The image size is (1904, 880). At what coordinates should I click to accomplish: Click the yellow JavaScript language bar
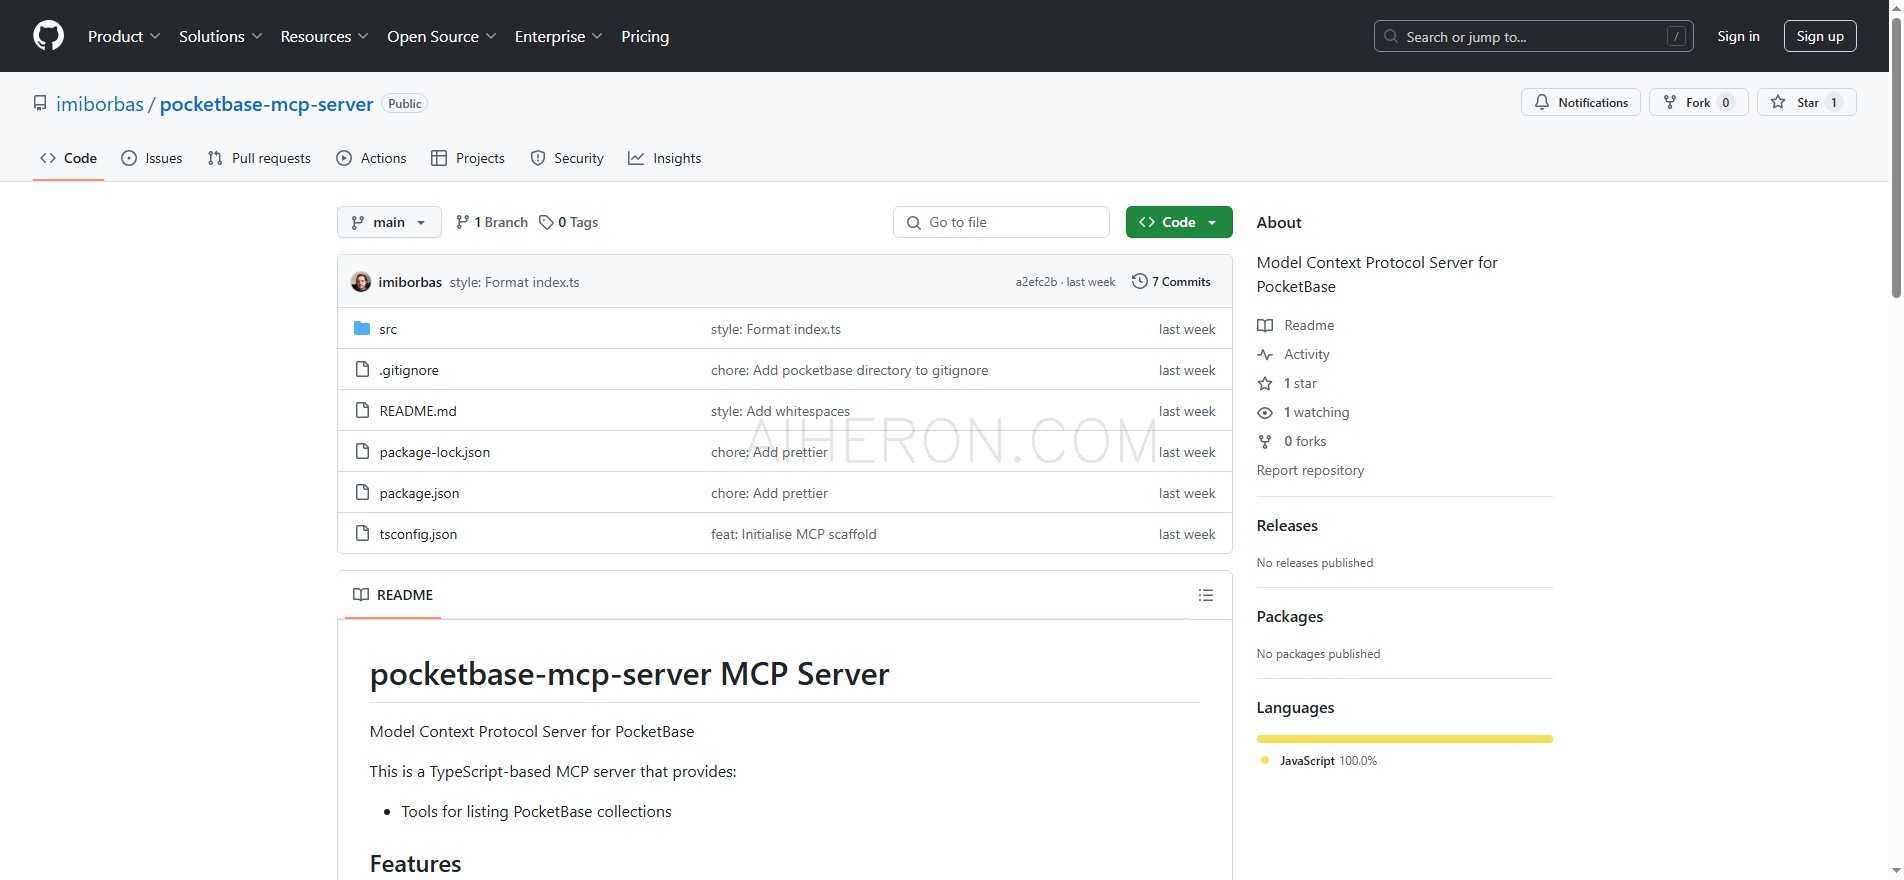coord(1404,739)
